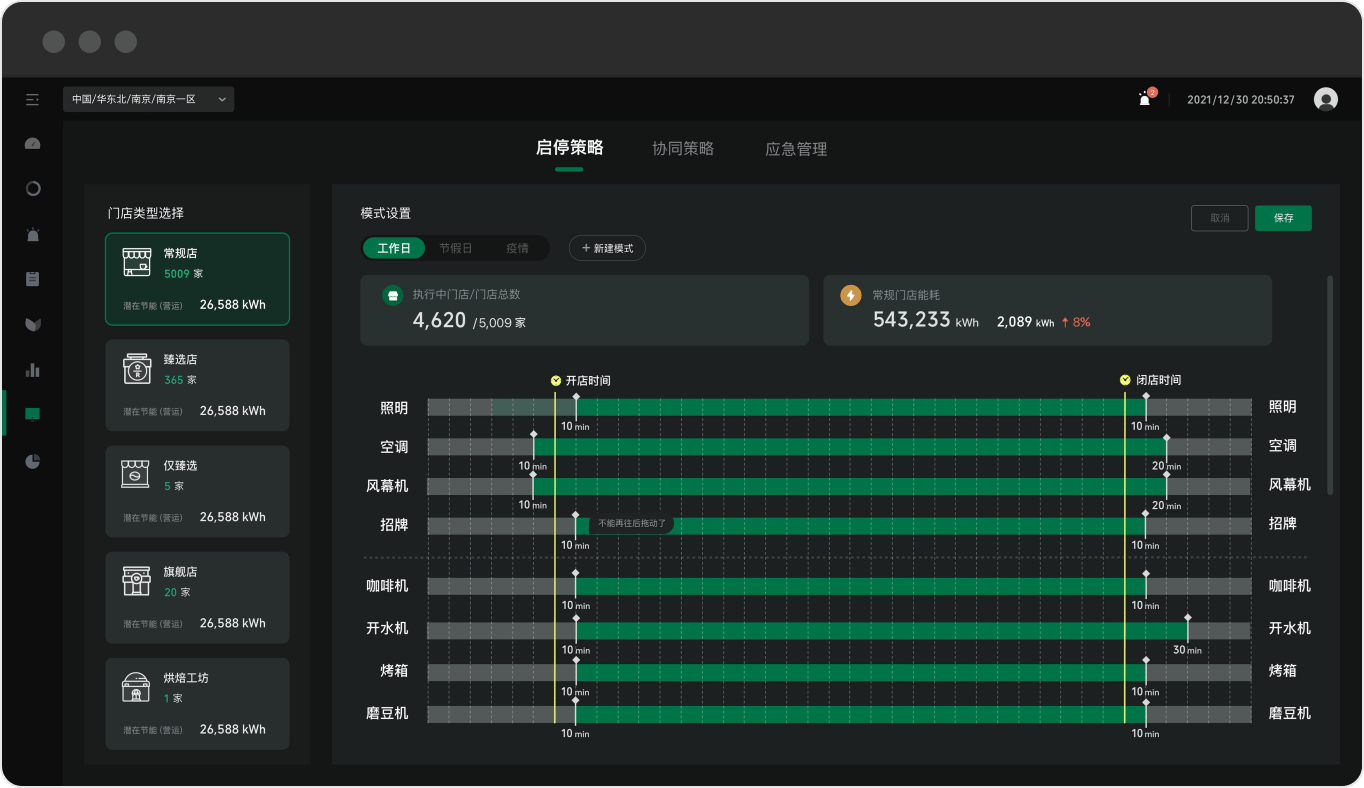Switch to the 协同策略 tab
Screen dimensions: 1364x788
683,149
